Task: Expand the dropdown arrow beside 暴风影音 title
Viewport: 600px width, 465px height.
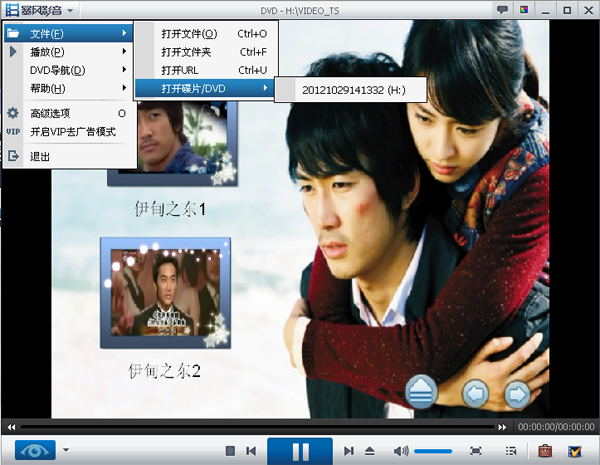Action: 70,10
